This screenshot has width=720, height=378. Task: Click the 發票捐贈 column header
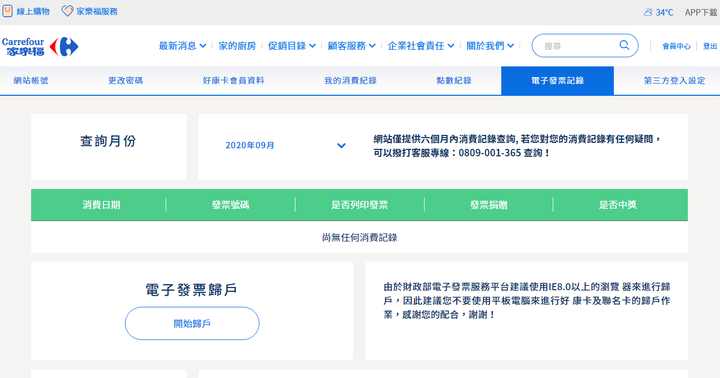(489, 205)
